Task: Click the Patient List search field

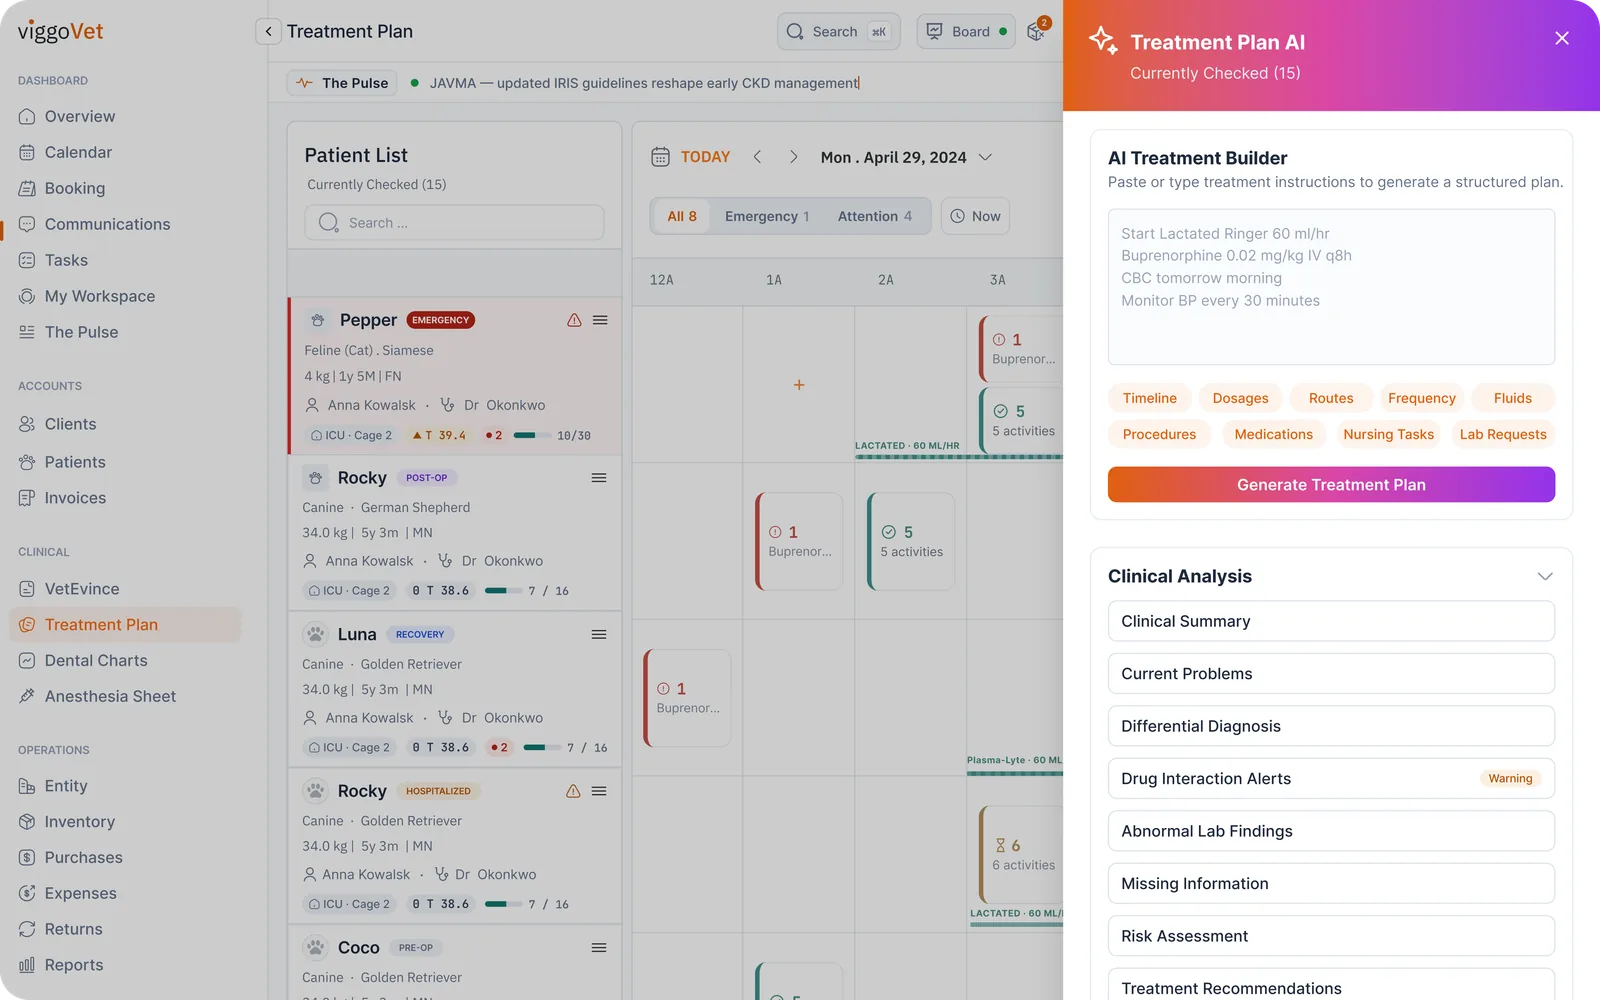Action: click(454, 223)
